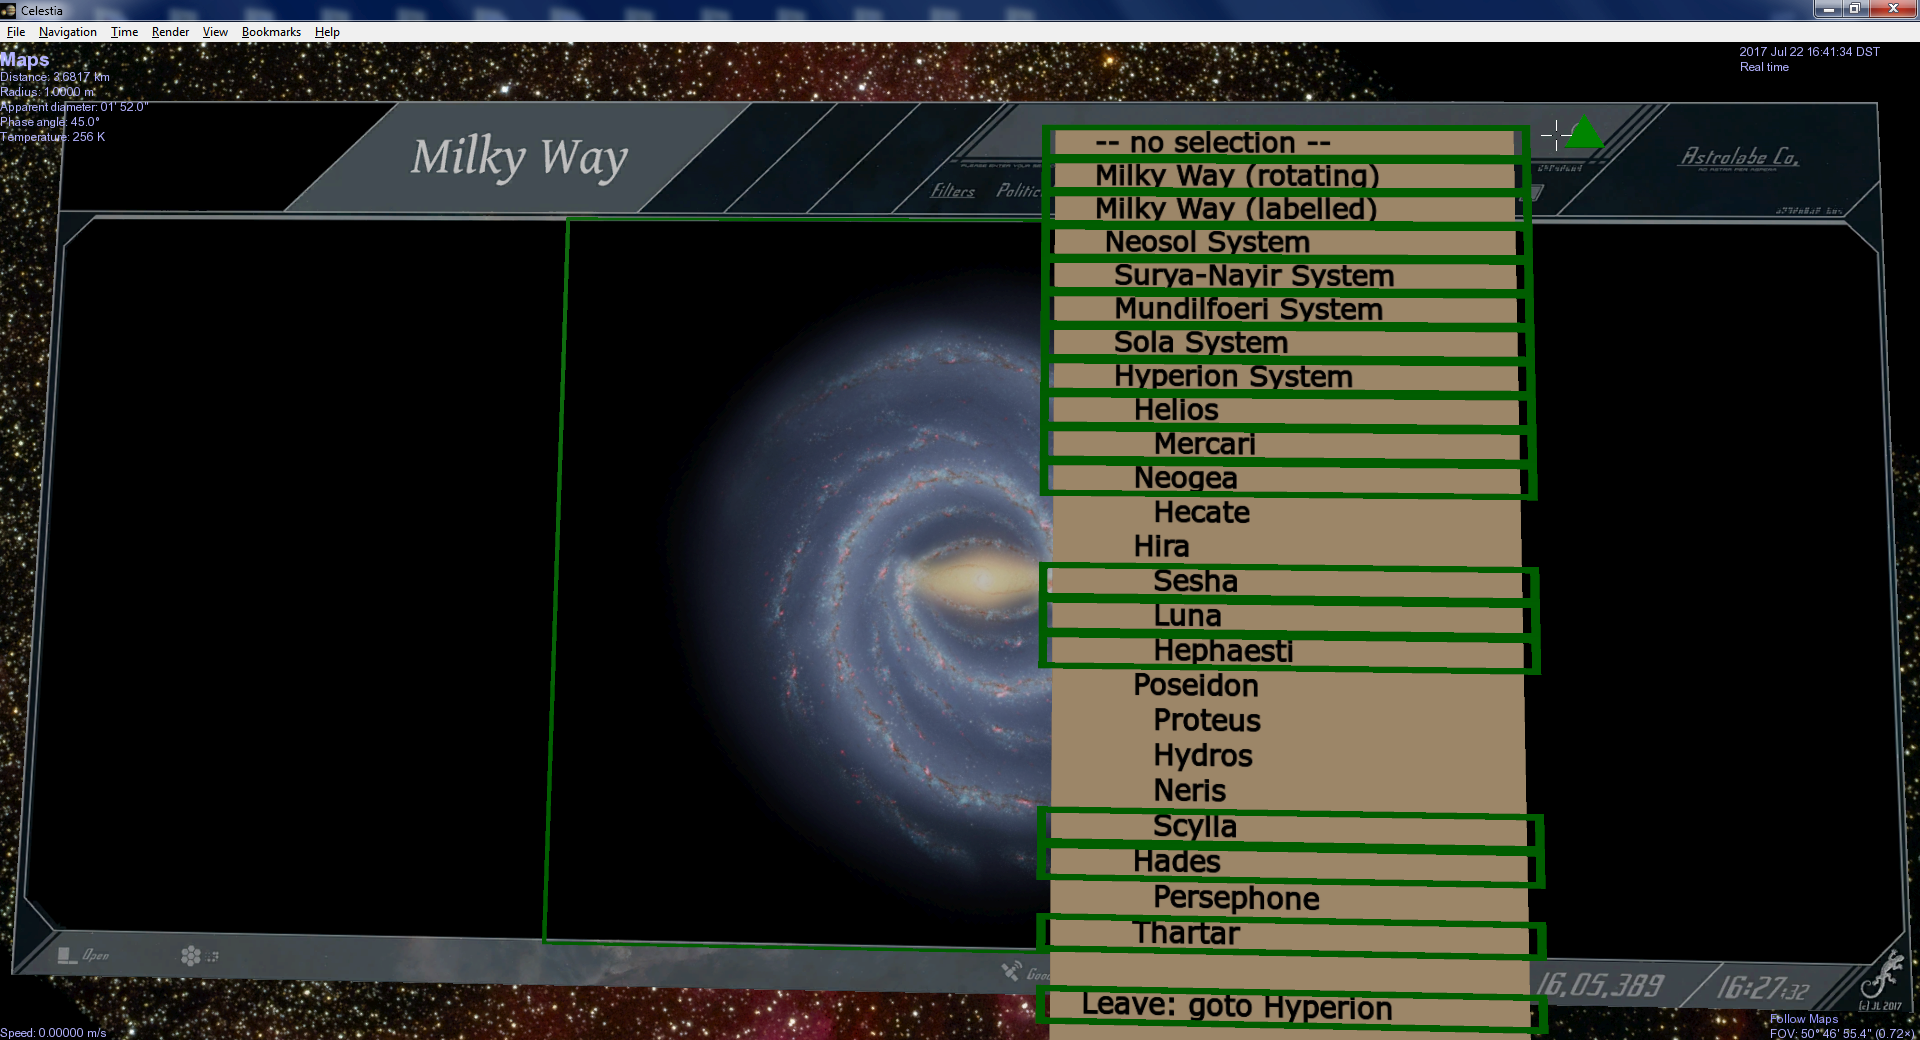Select Sola System entry
Screen dimensions: 1920x1040
pos(1287,343)
